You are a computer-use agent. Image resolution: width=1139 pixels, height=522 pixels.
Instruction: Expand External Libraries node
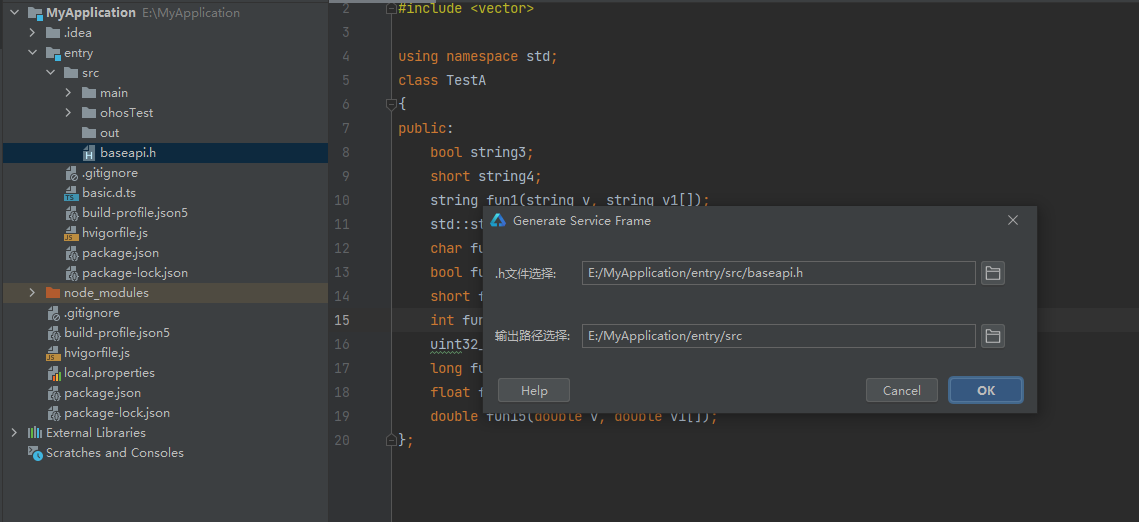coord(15,433)
